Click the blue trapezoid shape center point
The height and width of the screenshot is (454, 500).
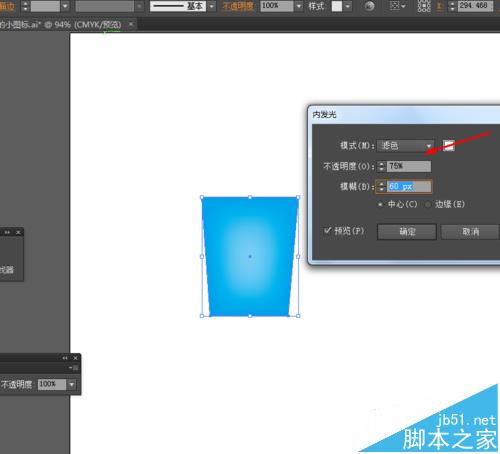(250, 256)
